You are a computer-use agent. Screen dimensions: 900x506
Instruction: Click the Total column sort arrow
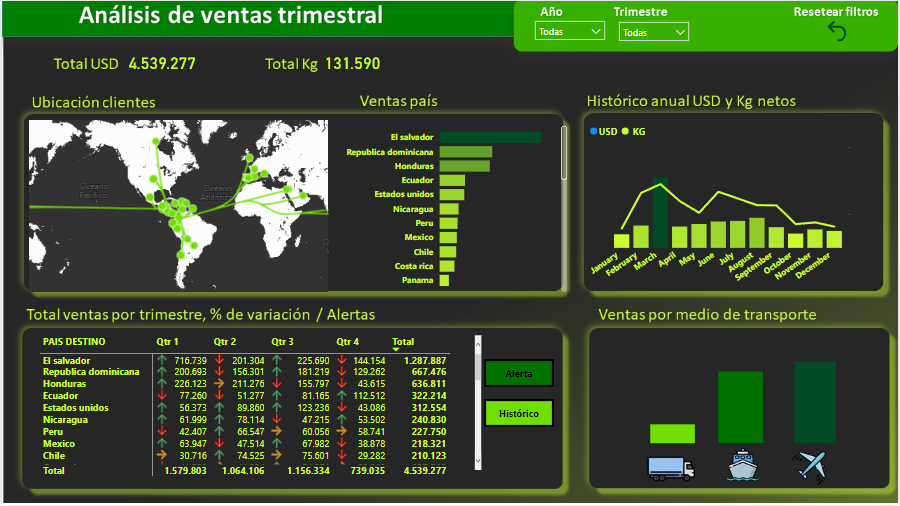395,349
